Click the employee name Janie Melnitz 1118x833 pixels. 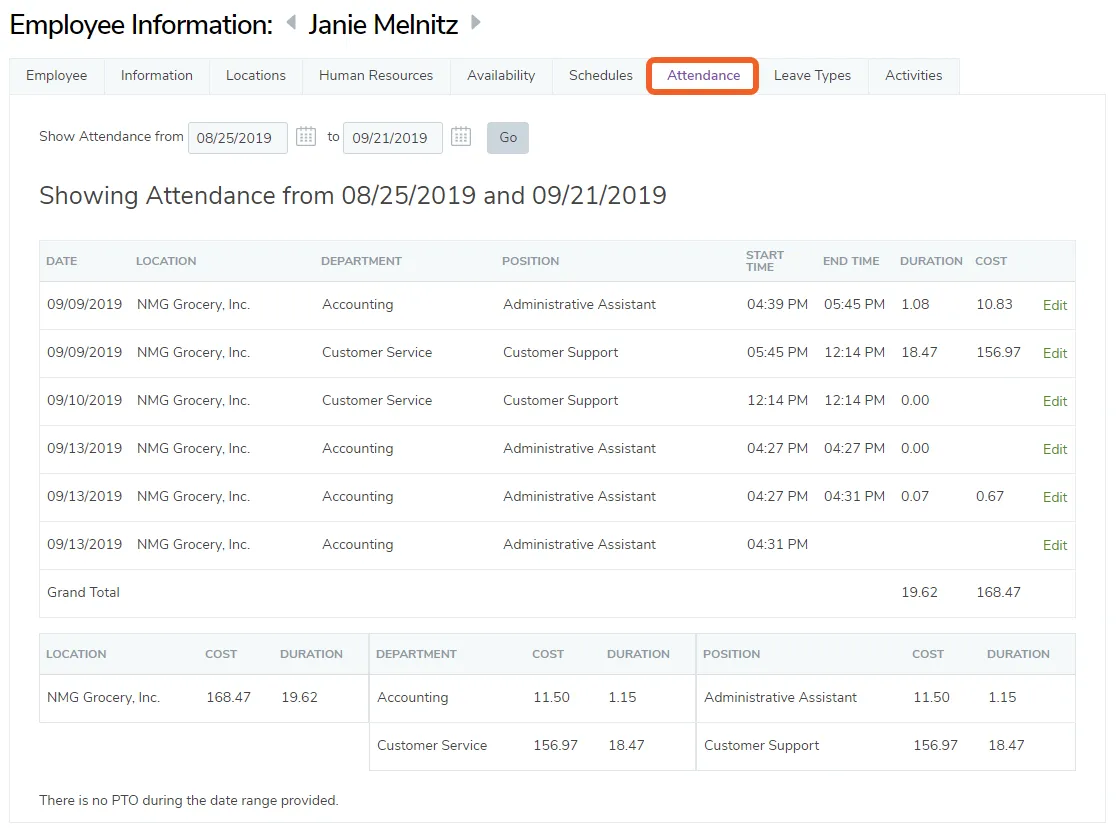click(x=383, y=25)
